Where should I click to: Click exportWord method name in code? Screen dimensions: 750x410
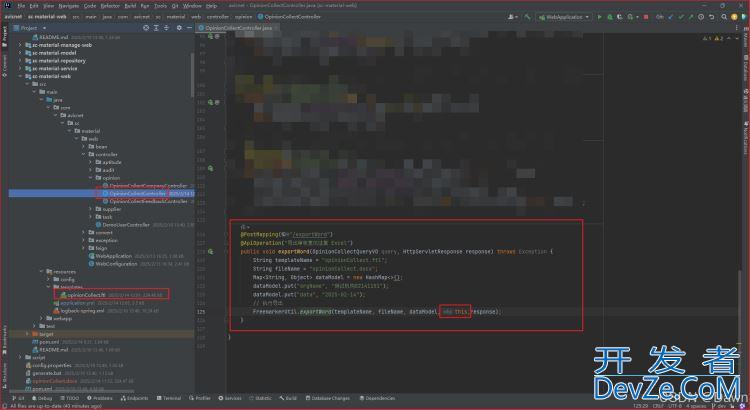(293, 252)
